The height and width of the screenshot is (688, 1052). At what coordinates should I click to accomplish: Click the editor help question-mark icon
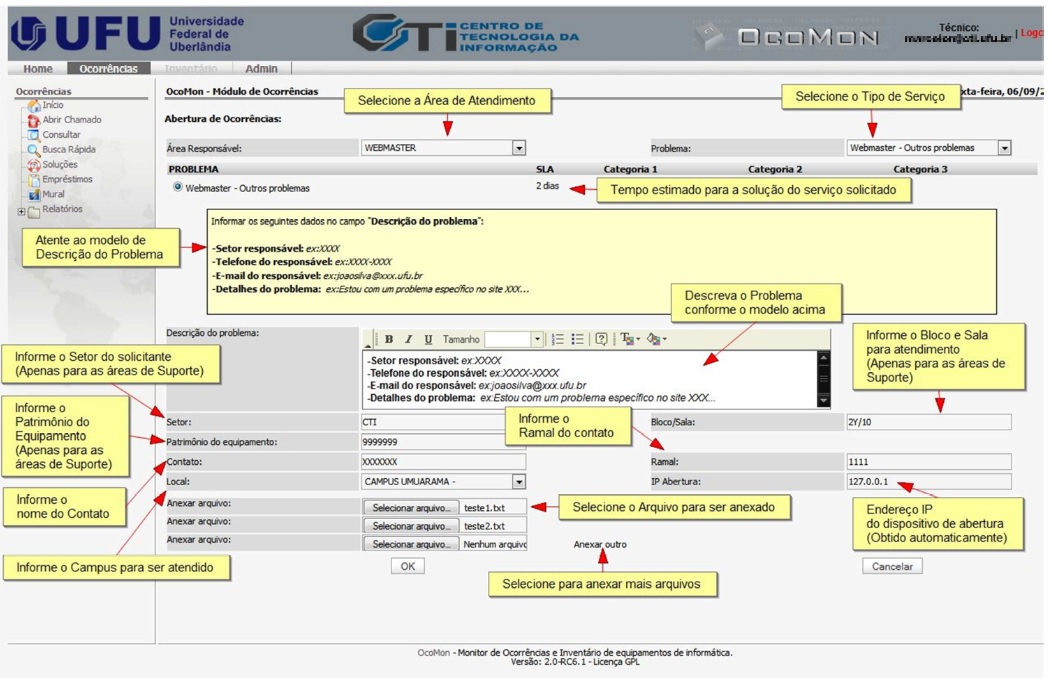tap(601, 340)
